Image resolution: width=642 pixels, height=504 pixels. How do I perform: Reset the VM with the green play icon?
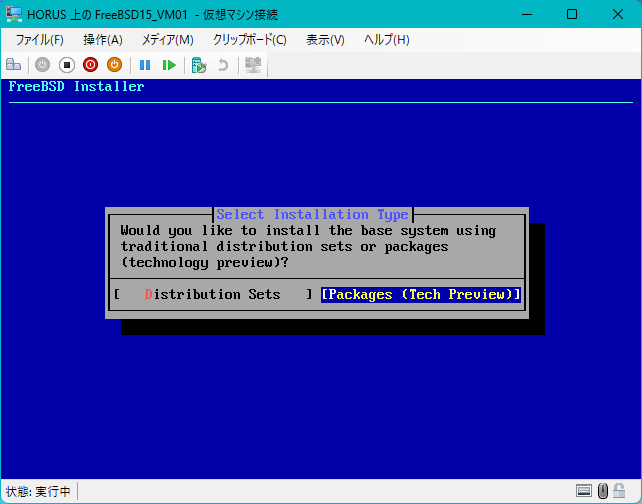click(x=169, y=65)
